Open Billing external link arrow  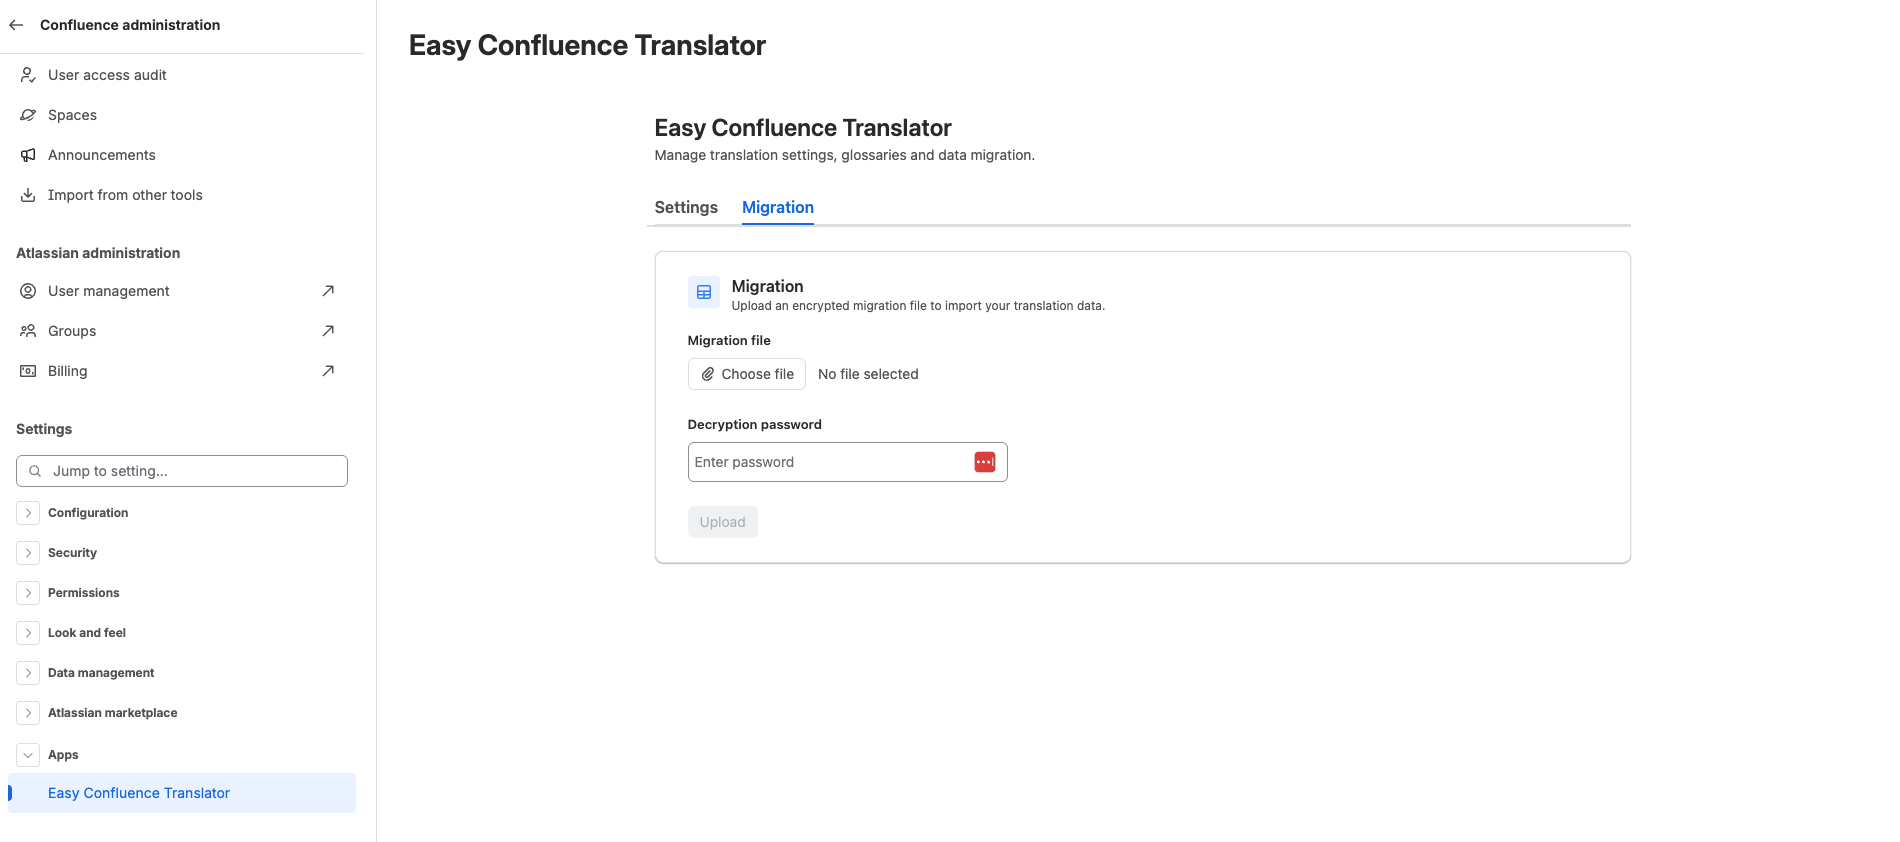point(328,371)
